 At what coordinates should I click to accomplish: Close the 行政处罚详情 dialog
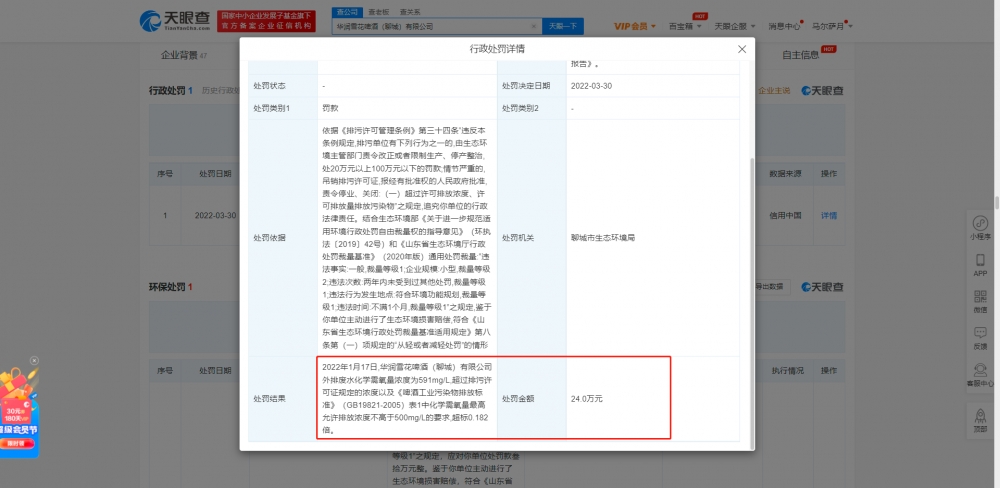click(x=742, y=49)
